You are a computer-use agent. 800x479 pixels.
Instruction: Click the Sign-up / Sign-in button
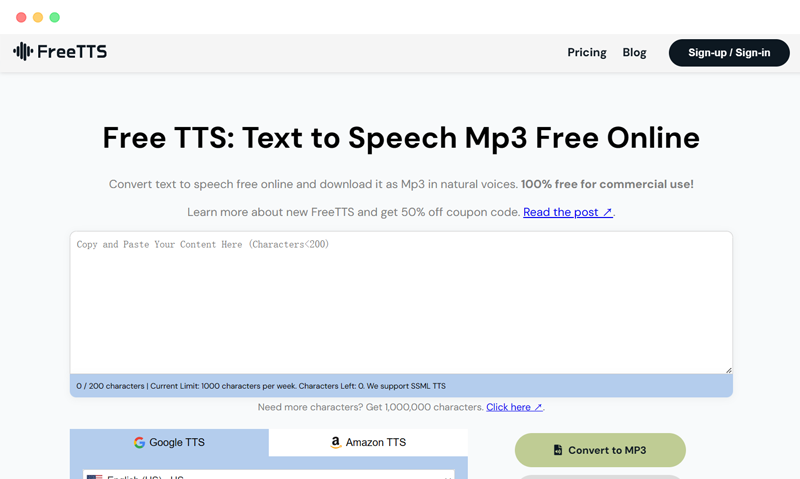(729, 53)
